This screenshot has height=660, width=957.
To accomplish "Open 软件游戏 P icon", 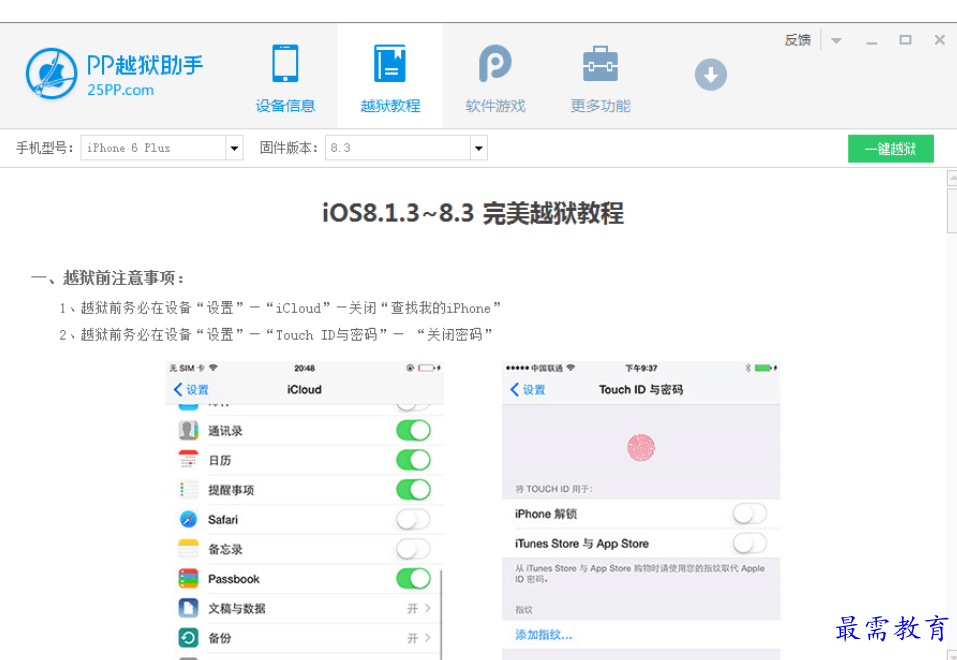I will point(495,63).
